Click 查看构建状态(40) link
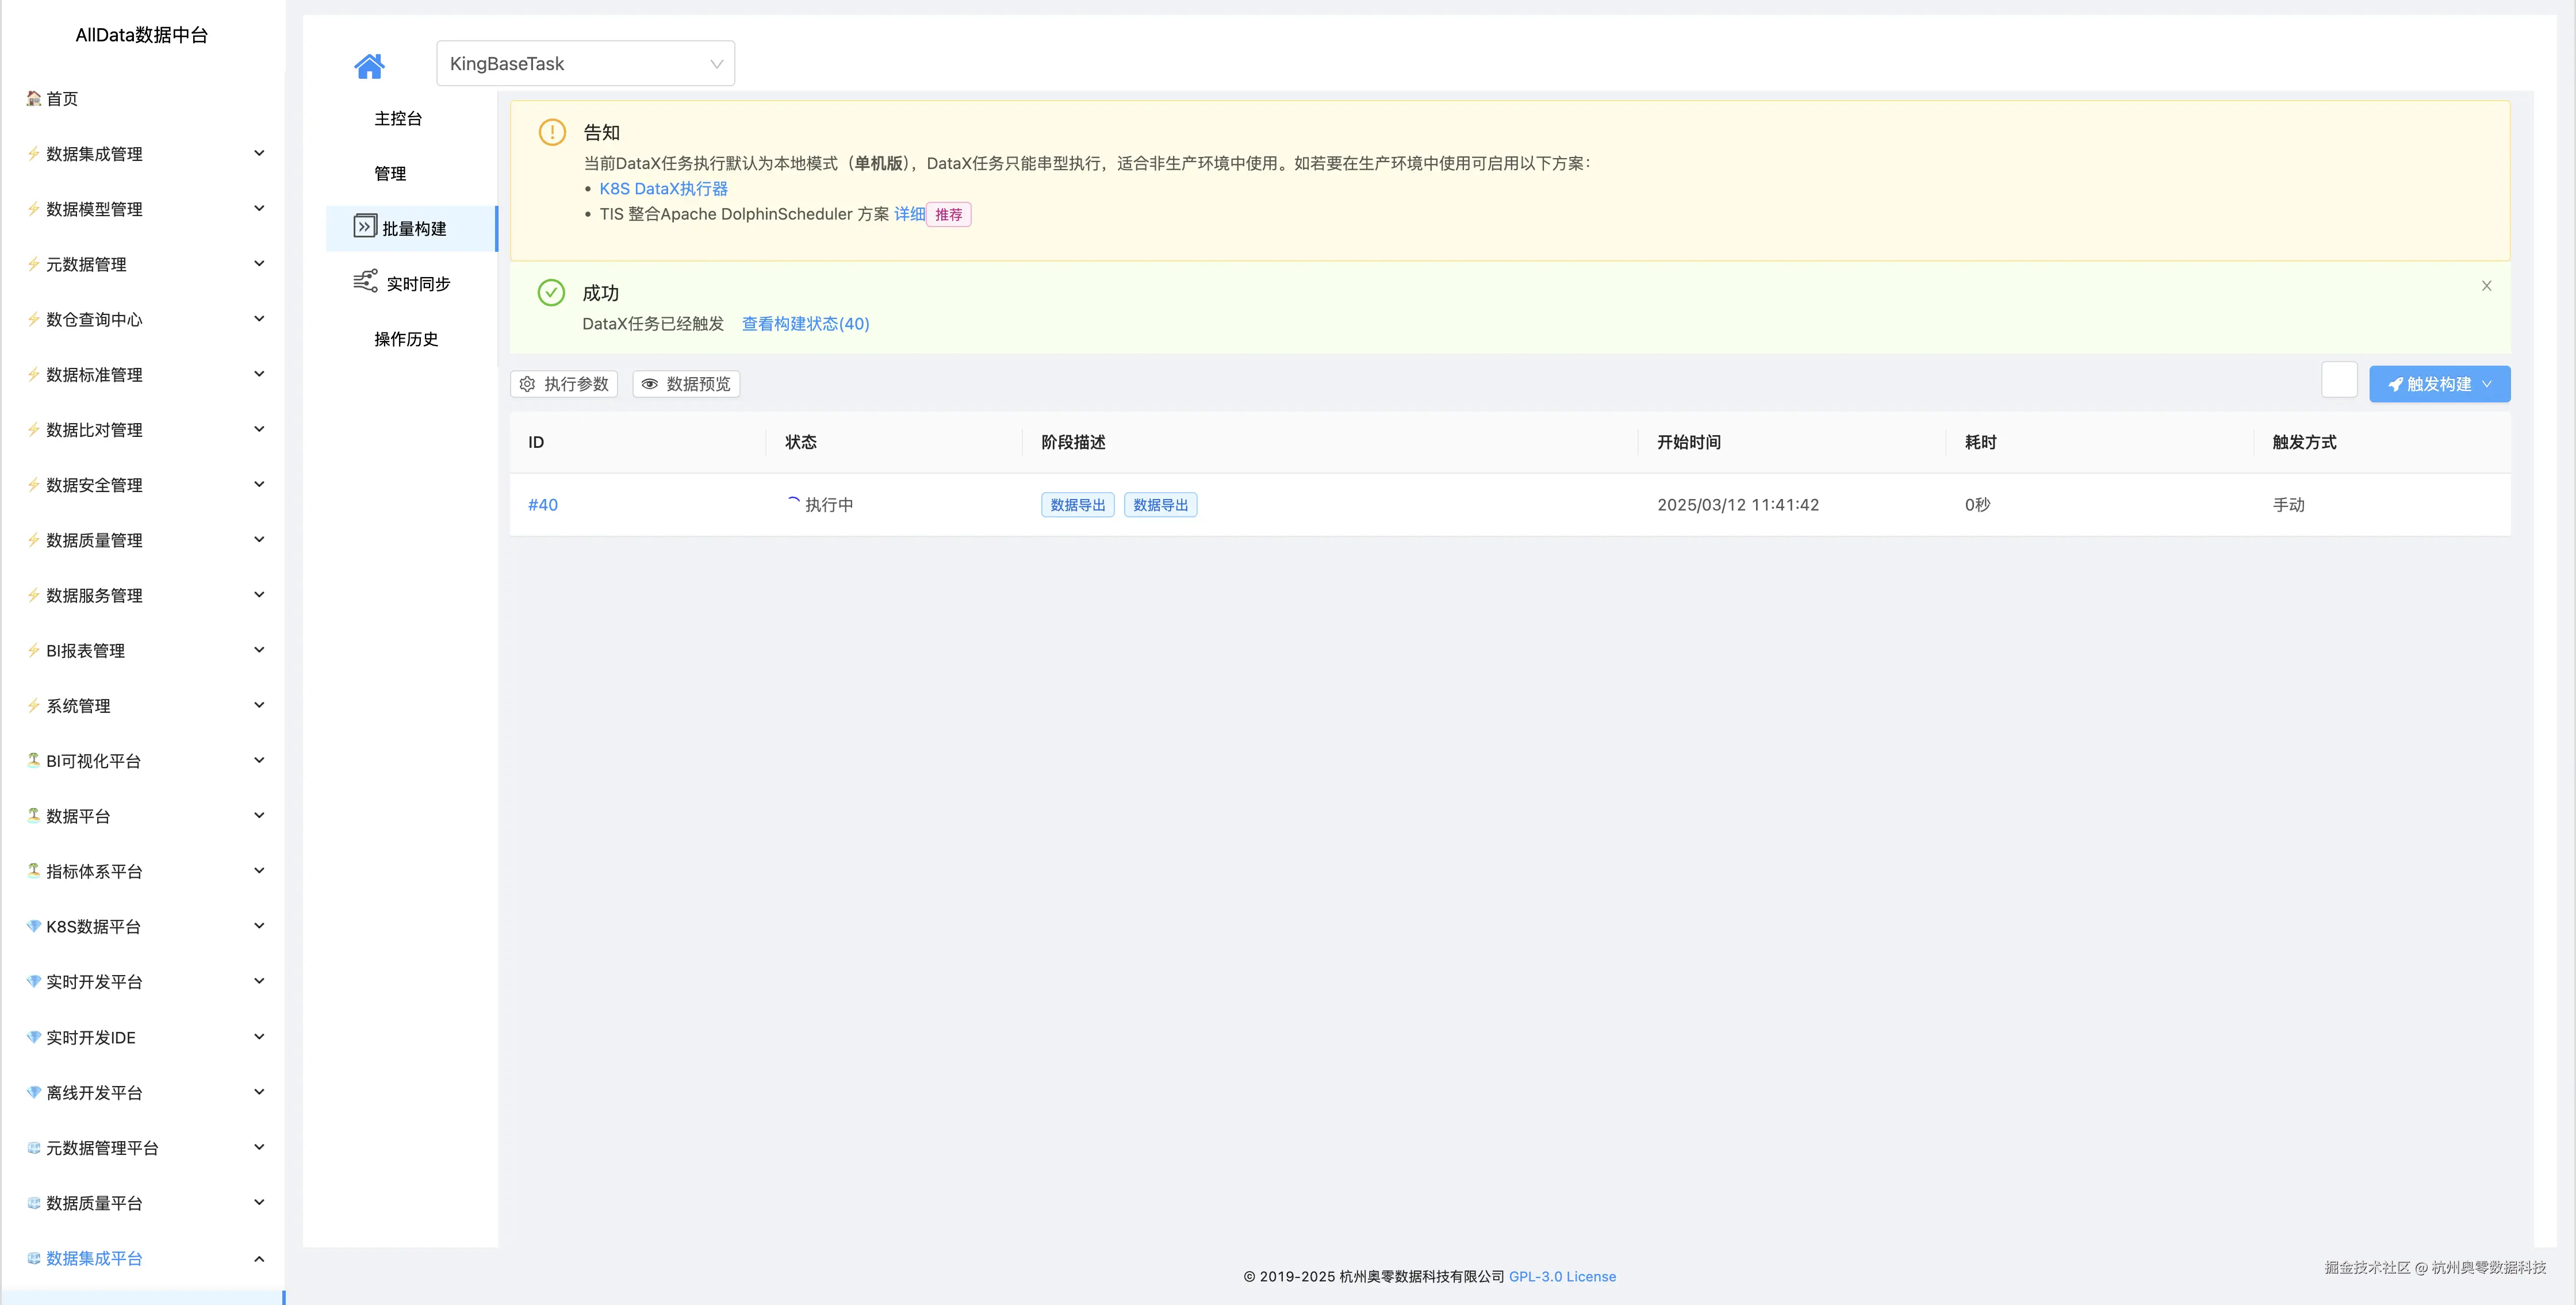The image size is (2576, 1305). coord(805,323)
